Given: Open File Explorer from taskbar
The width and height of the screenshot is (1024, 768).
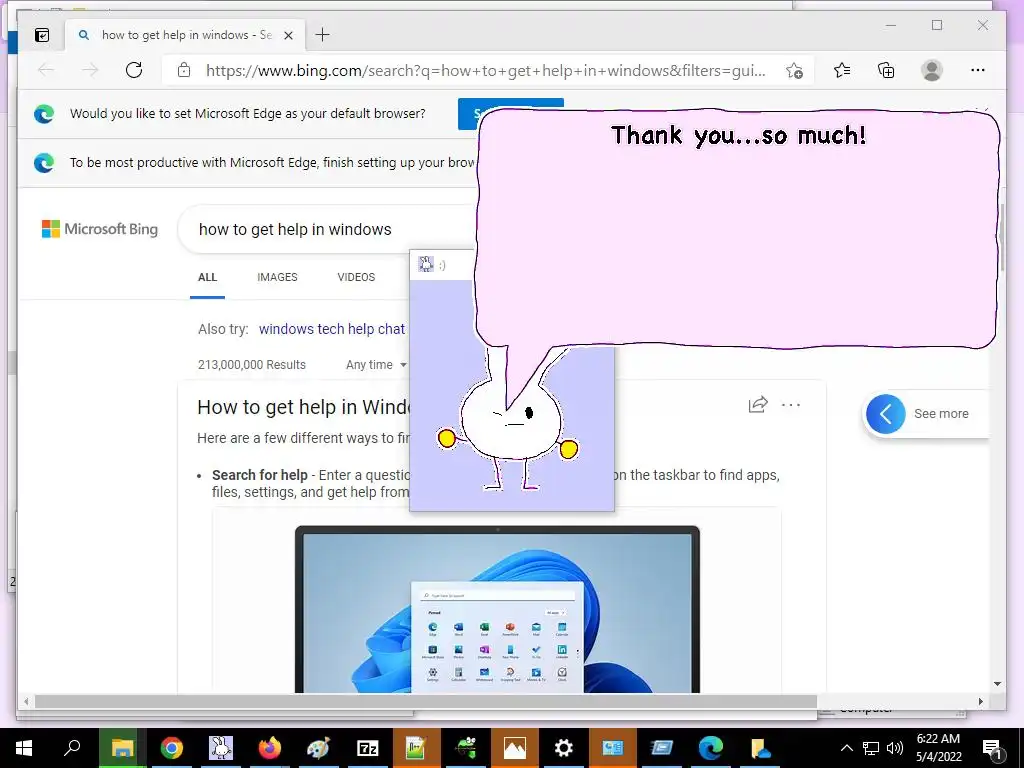Looking at the screenshot, I should point(122,748).
